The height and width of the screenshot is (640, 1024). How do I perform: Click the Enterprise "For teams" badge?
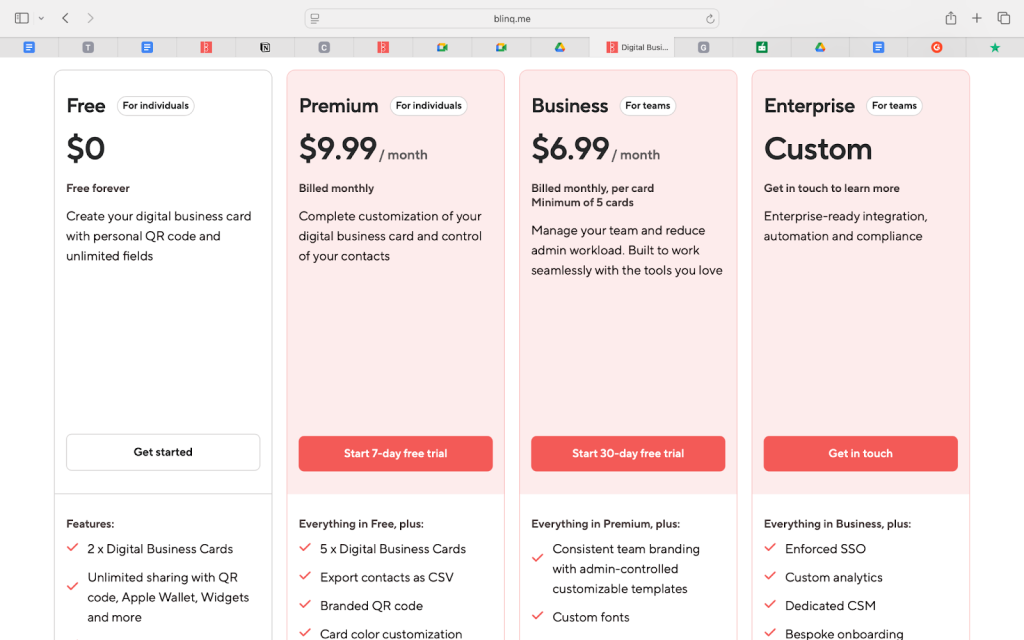[894, 106]
